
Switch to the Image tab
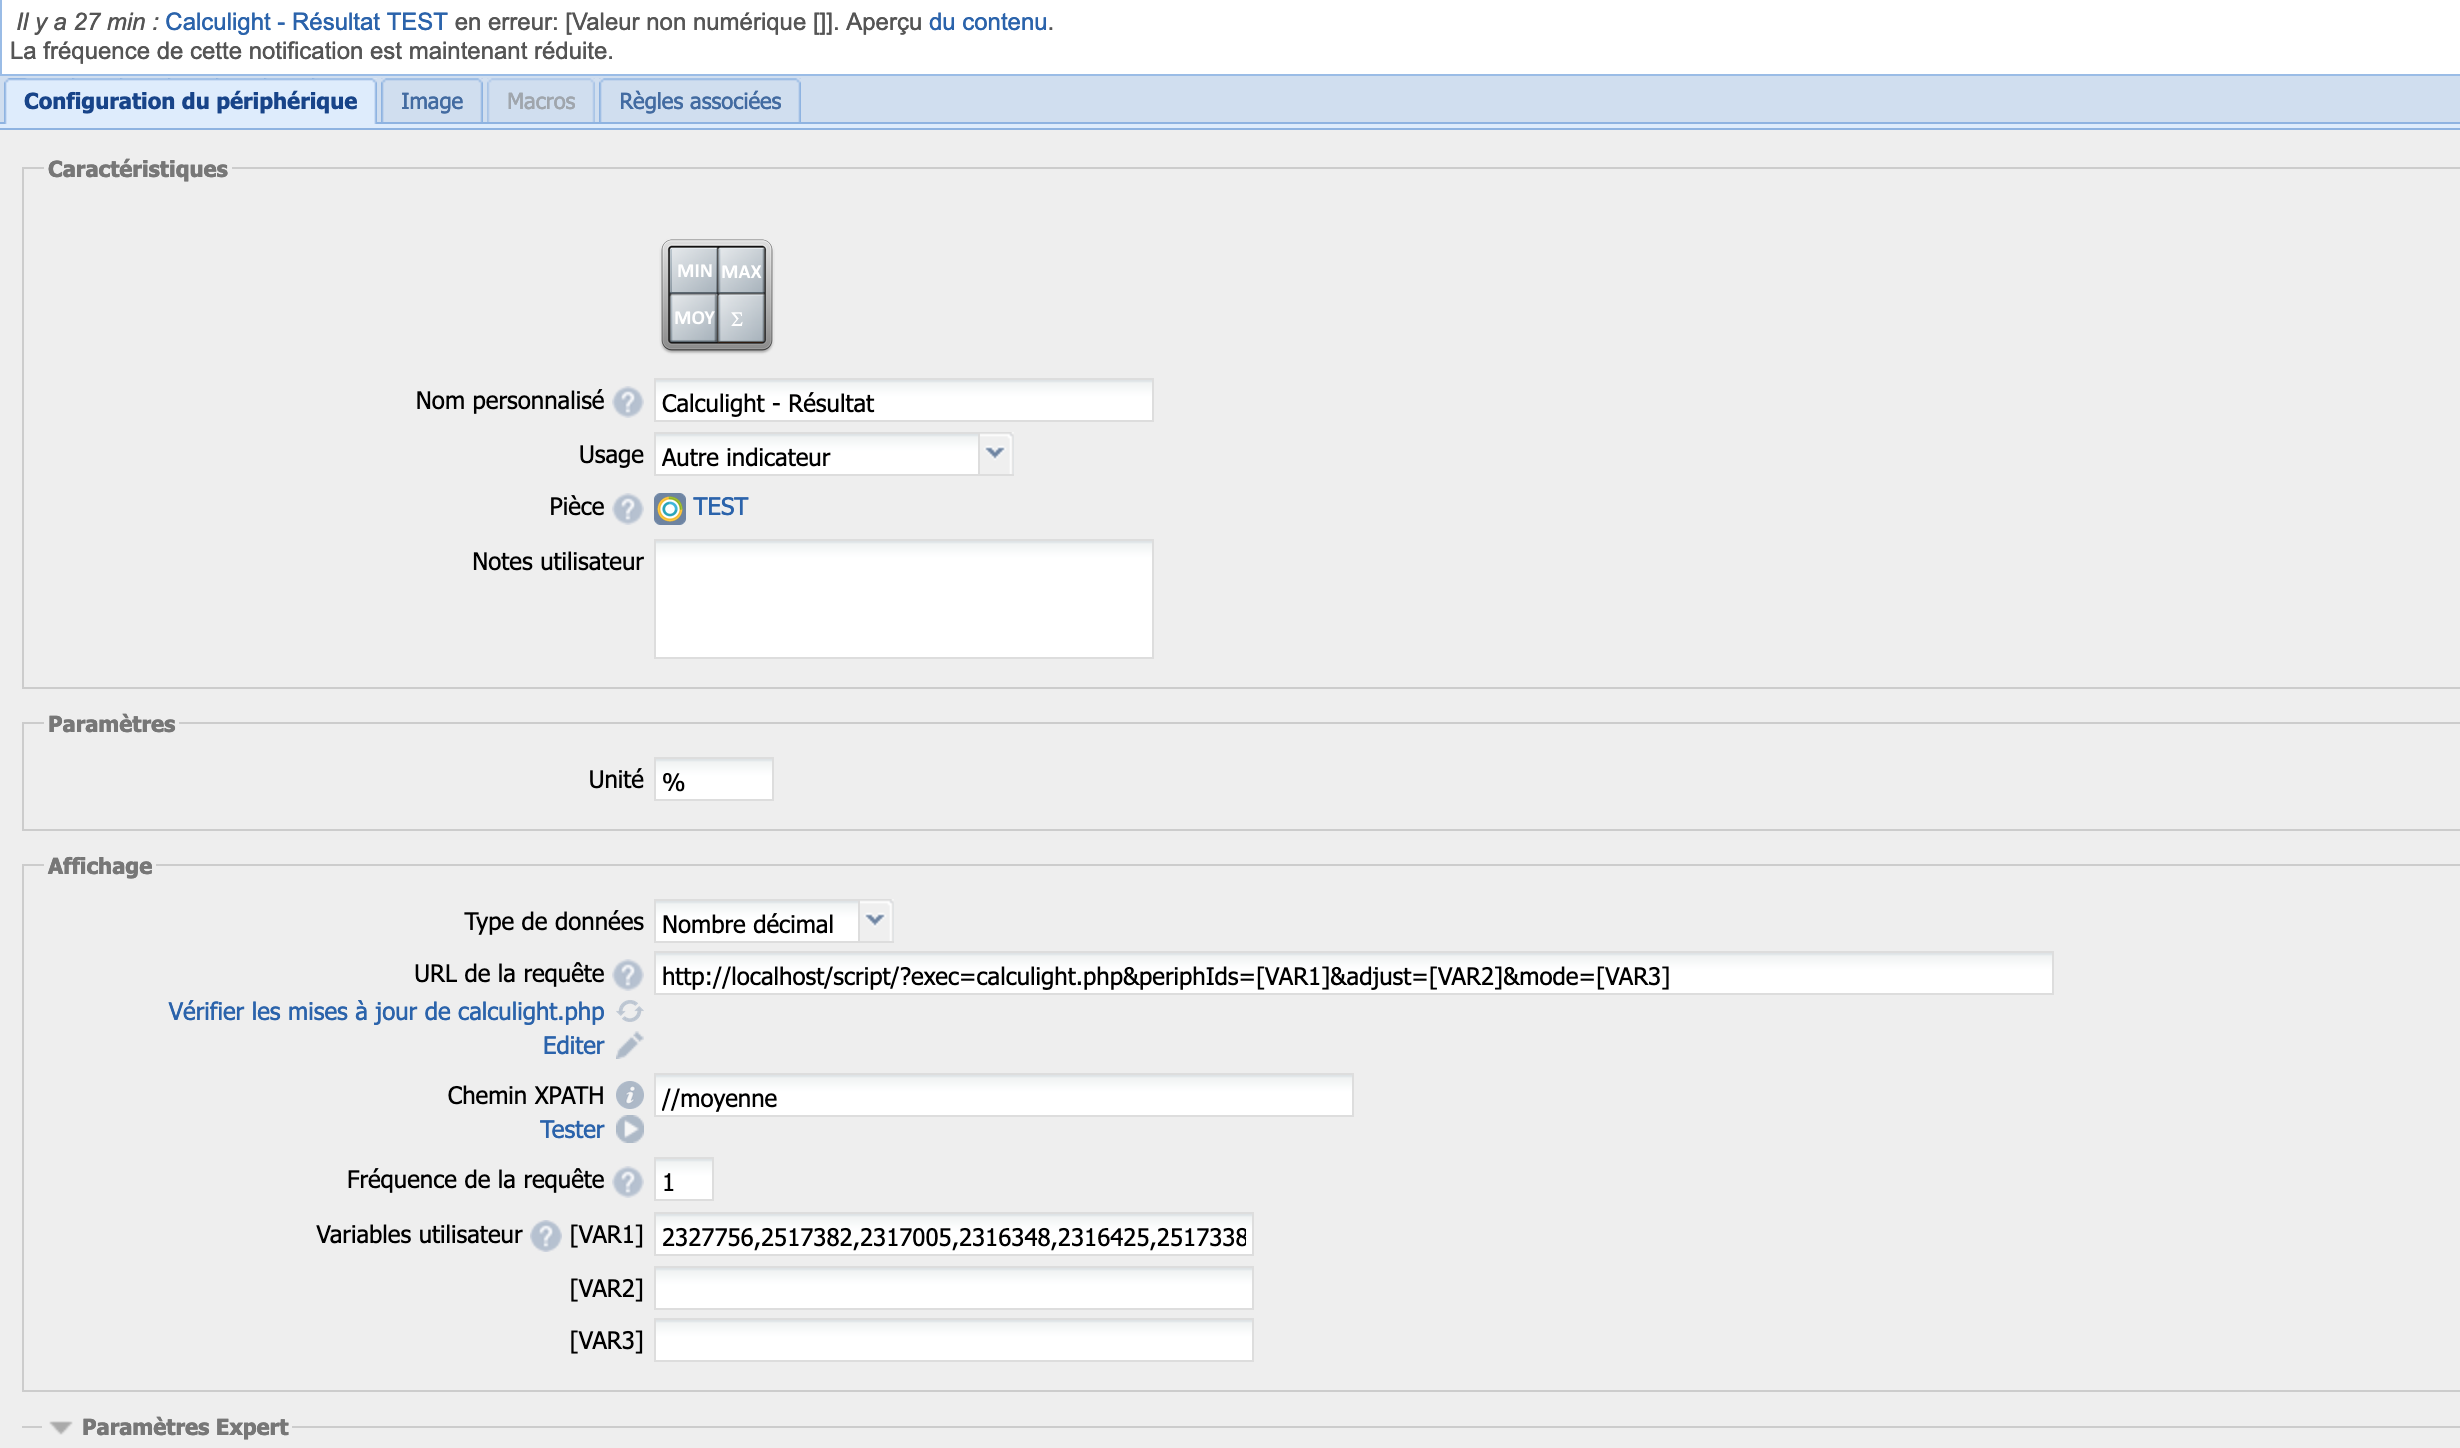coord(431,101)
